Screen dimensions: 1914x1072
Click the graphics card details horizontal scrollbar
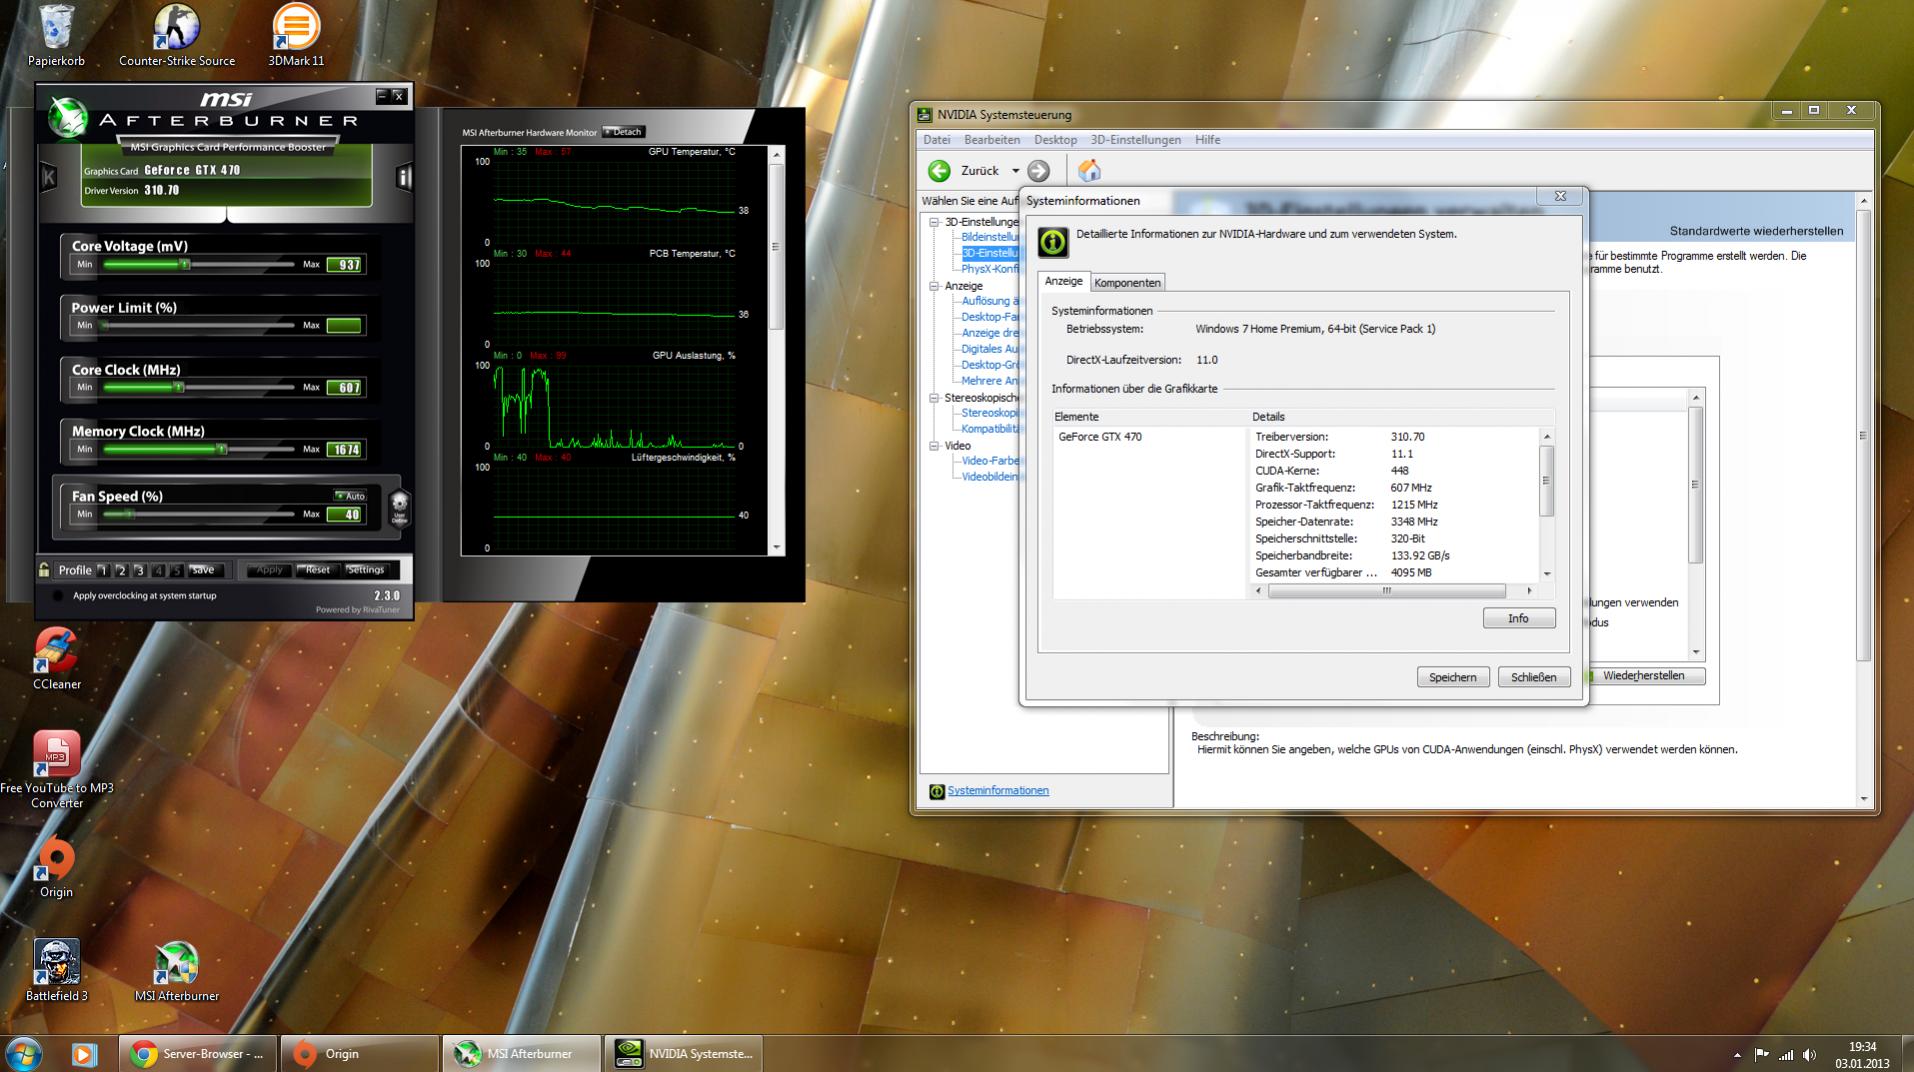click(x=1386, y=591)
